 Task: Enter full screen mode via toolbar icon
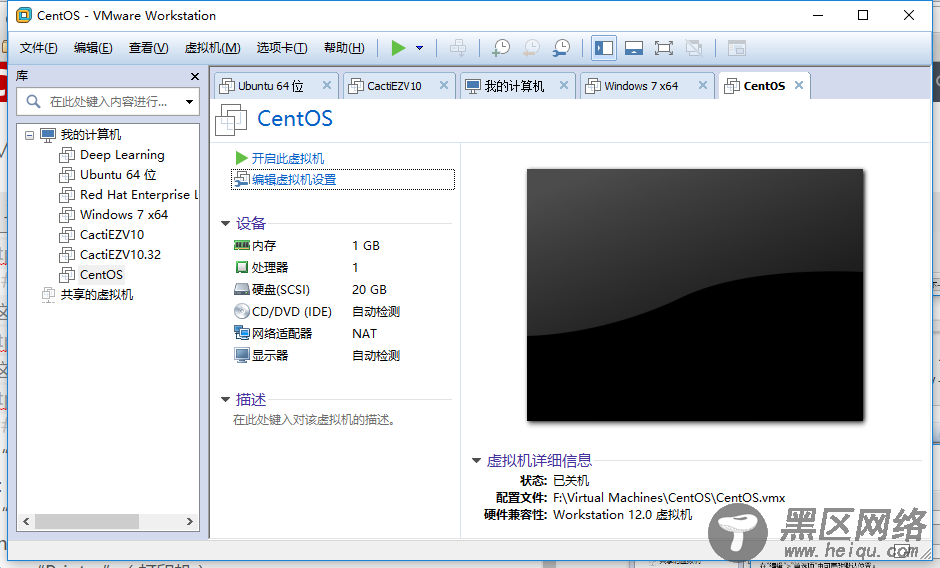[x=664, y=48]
